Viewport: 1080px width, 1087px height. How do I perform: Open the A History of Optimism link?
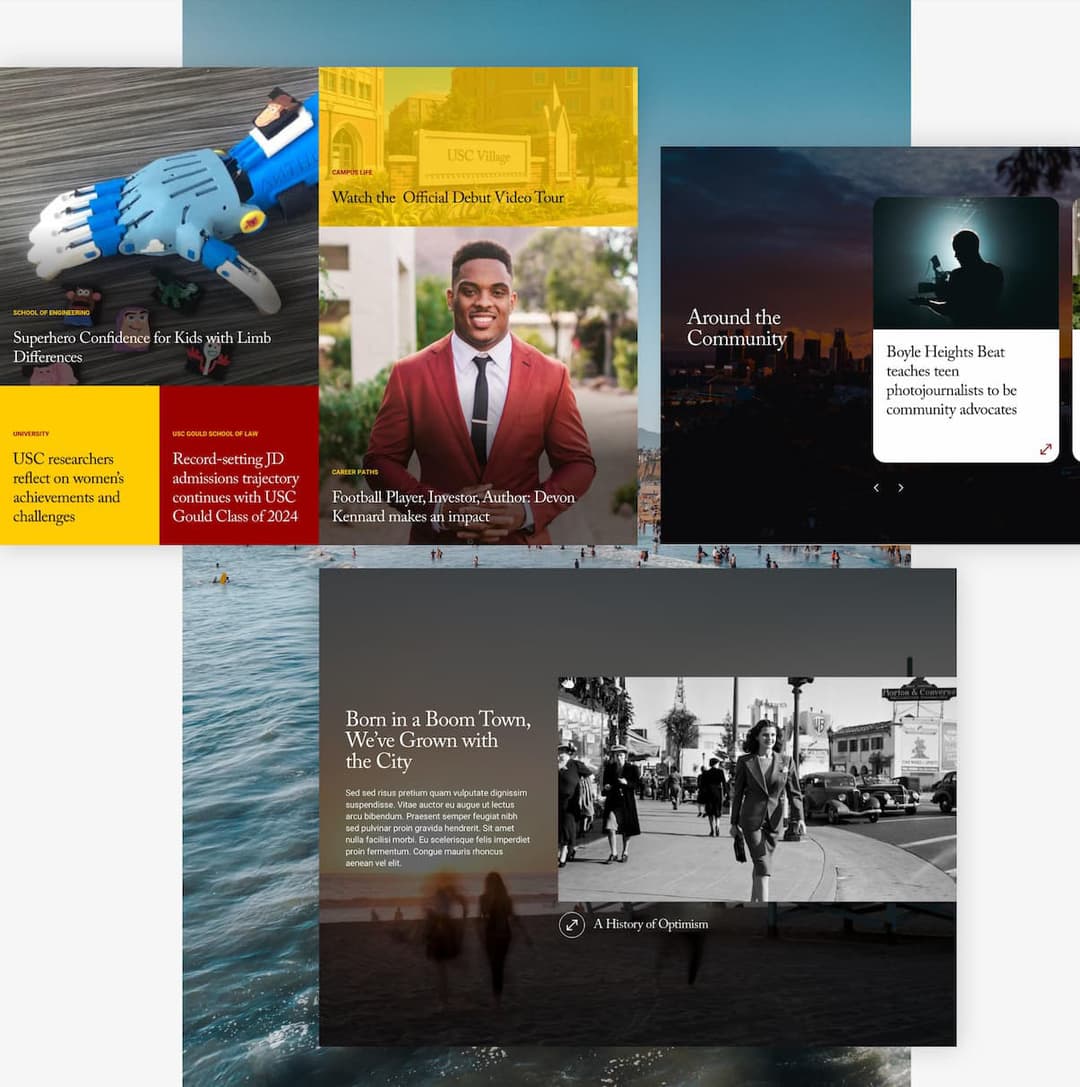tap(650, 925)
